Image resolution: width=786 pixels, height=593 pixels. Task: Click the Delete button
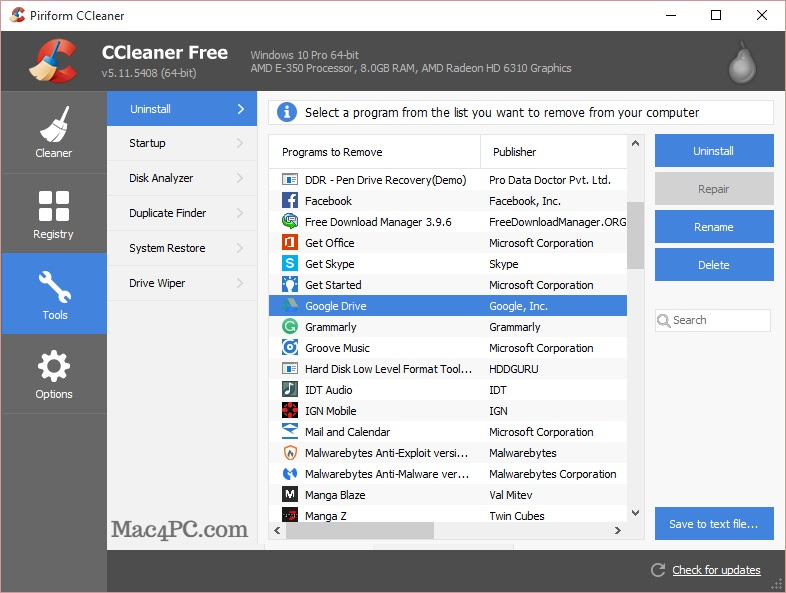point(714,265)
